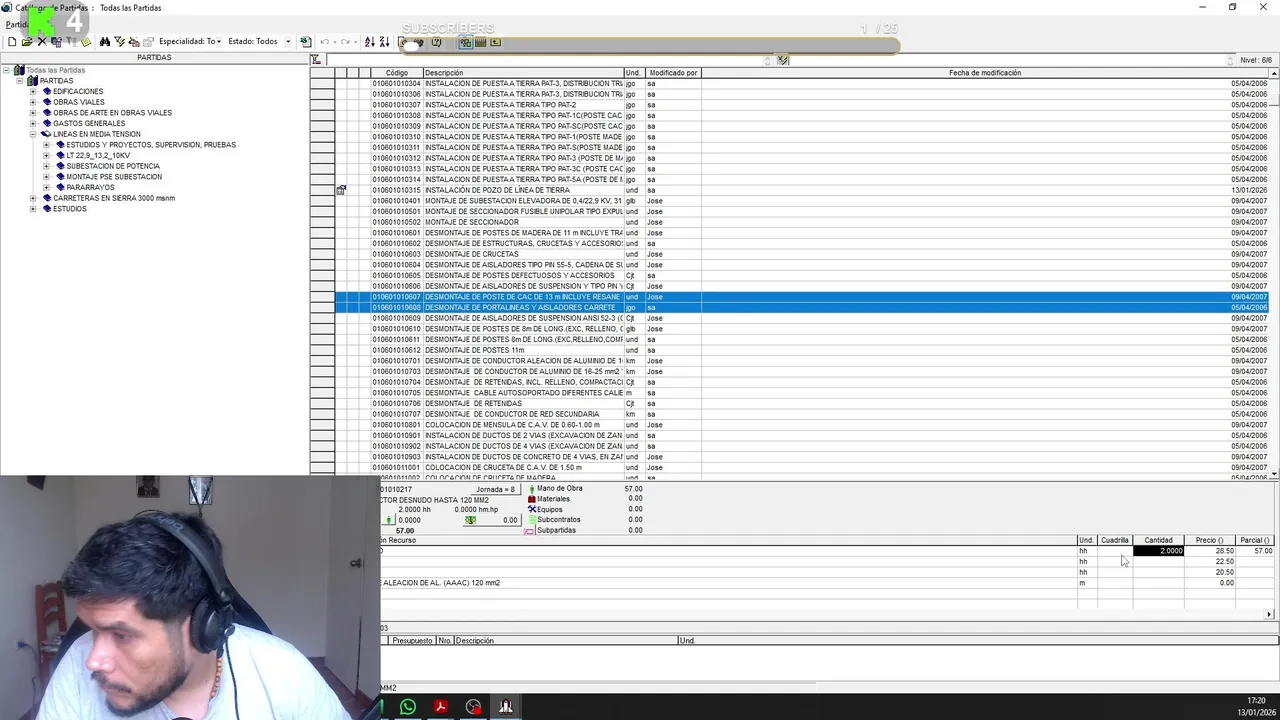Viewport: 1280px width, 720px height.
Task: Expand the PARARRAYOS tree node
Action: click(46, 187)
